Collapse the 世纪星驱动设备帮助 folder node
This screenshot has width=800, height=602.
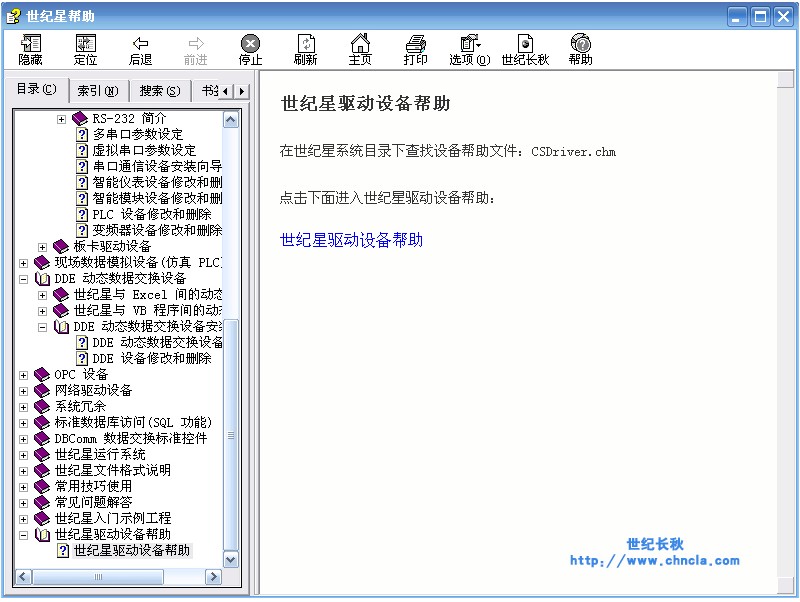[23, 535]
